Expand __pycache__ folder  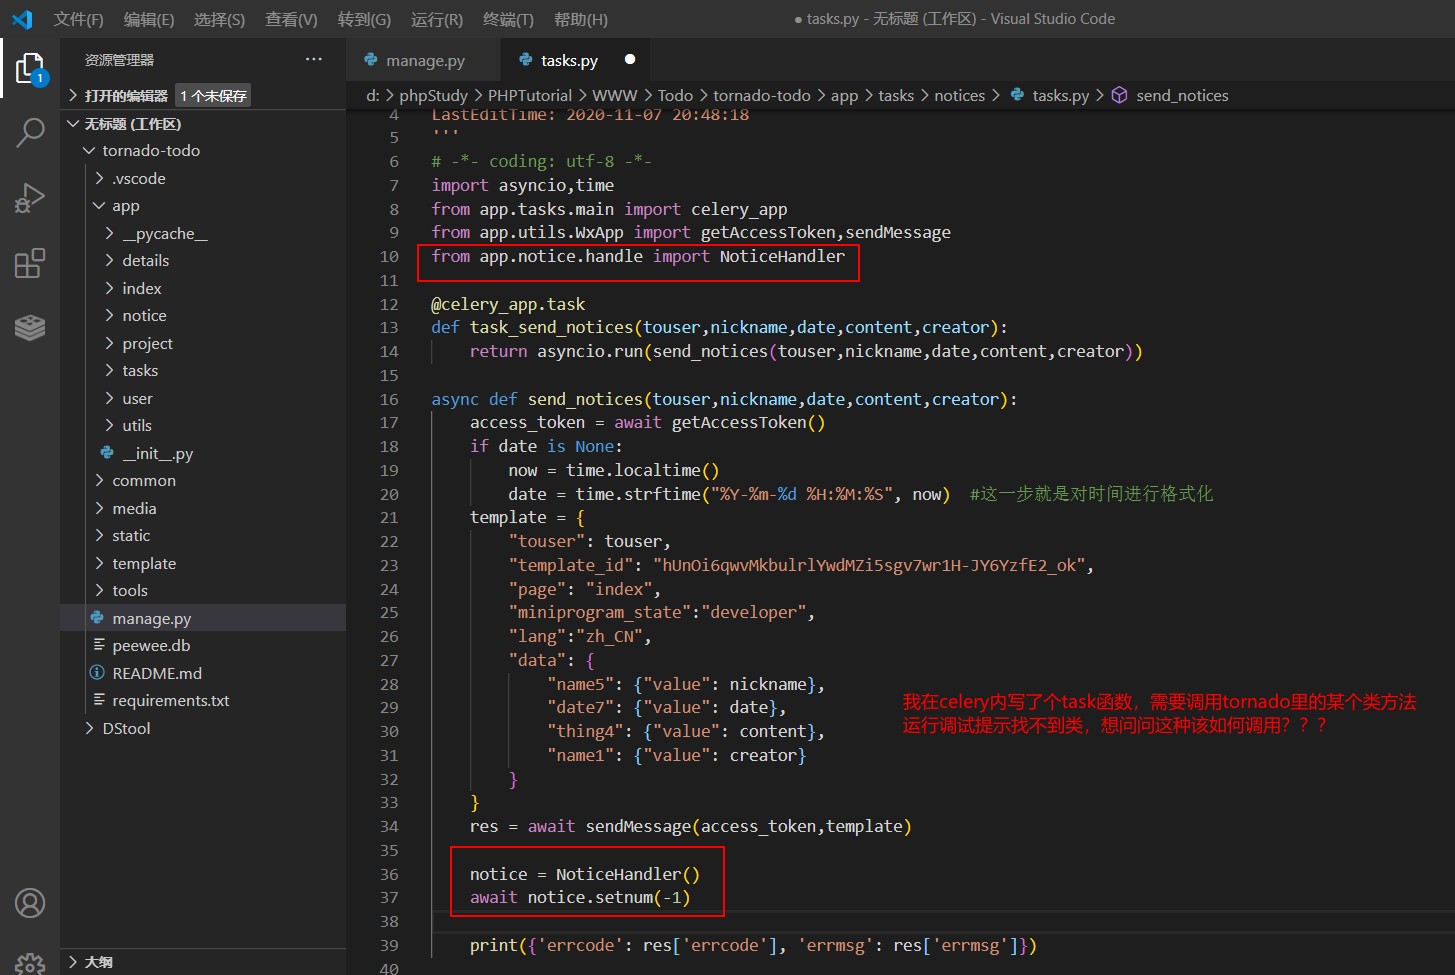[165, 233]
